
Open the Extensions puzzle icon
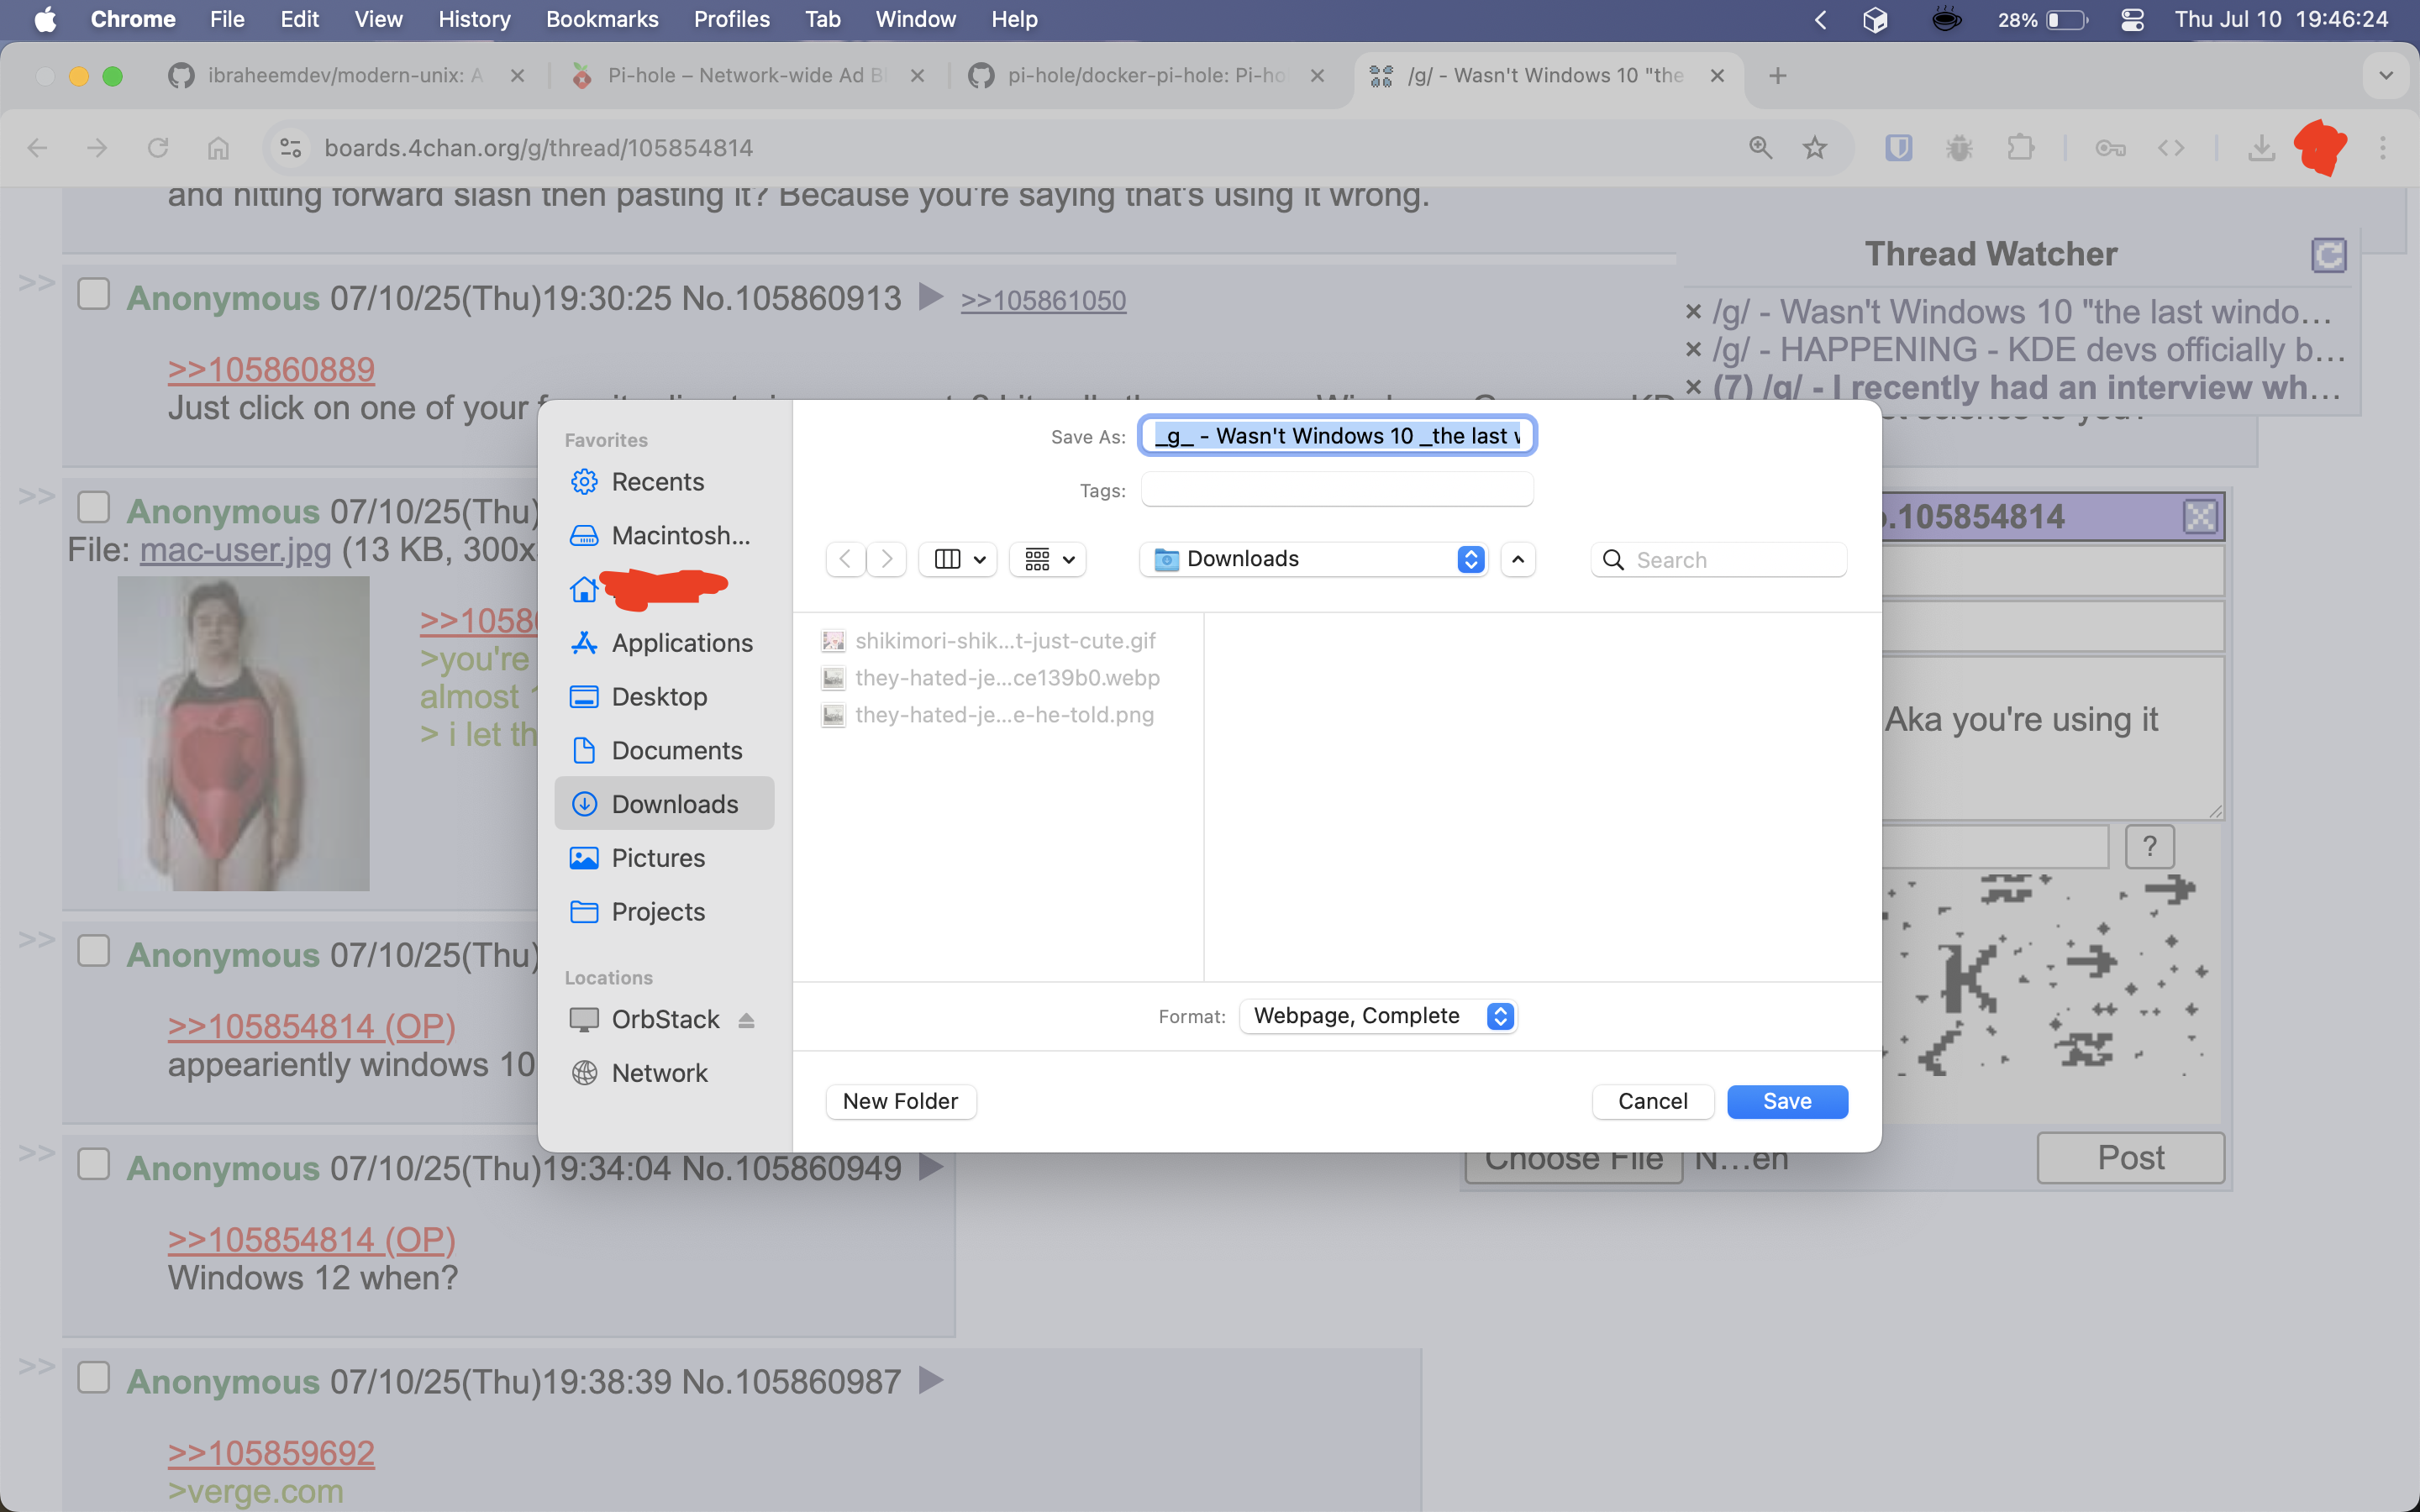(x=2021, y=148)
